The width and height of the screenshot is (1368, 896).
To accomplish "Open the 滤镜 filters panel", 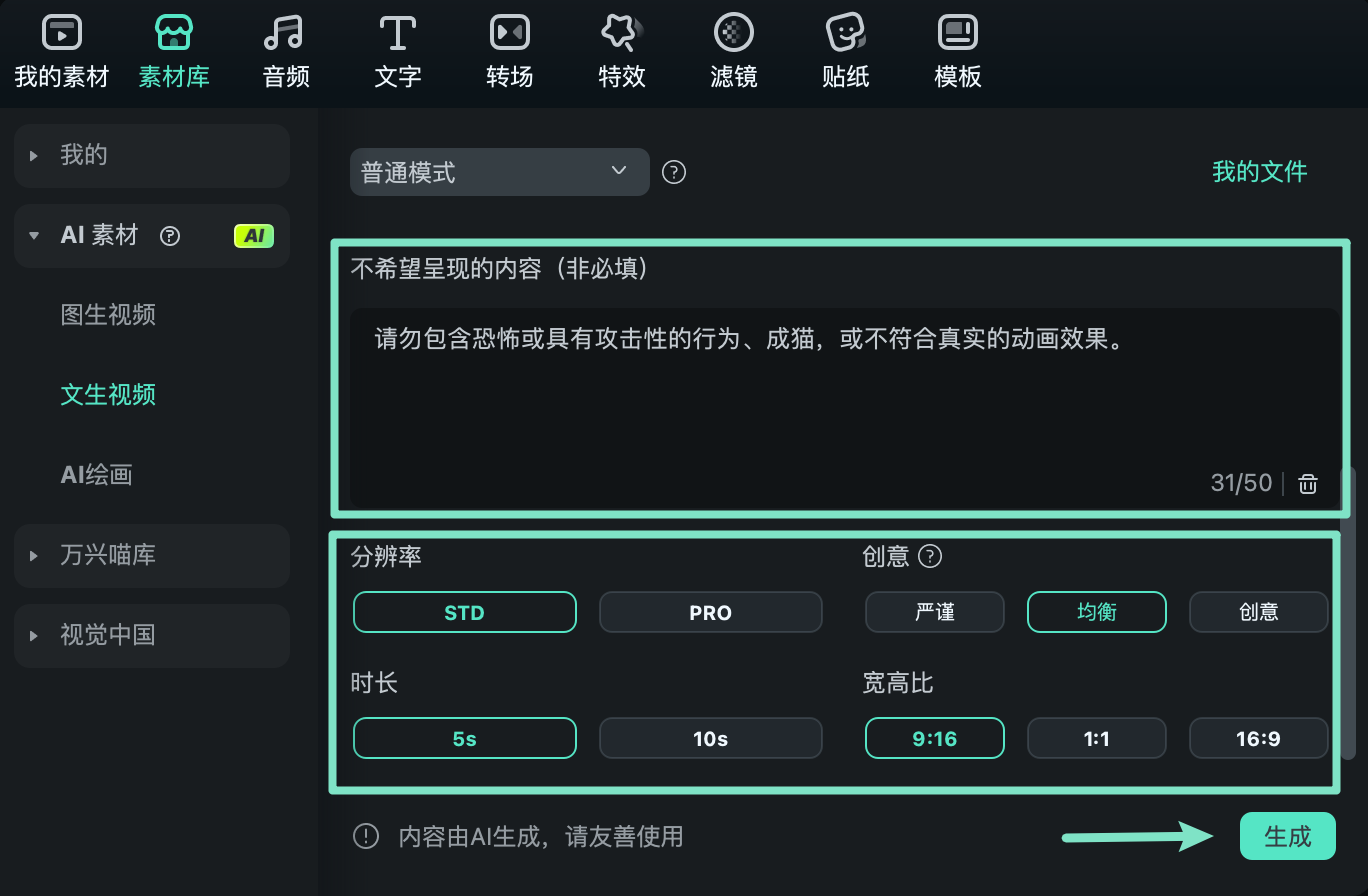I will coord(733,50).
